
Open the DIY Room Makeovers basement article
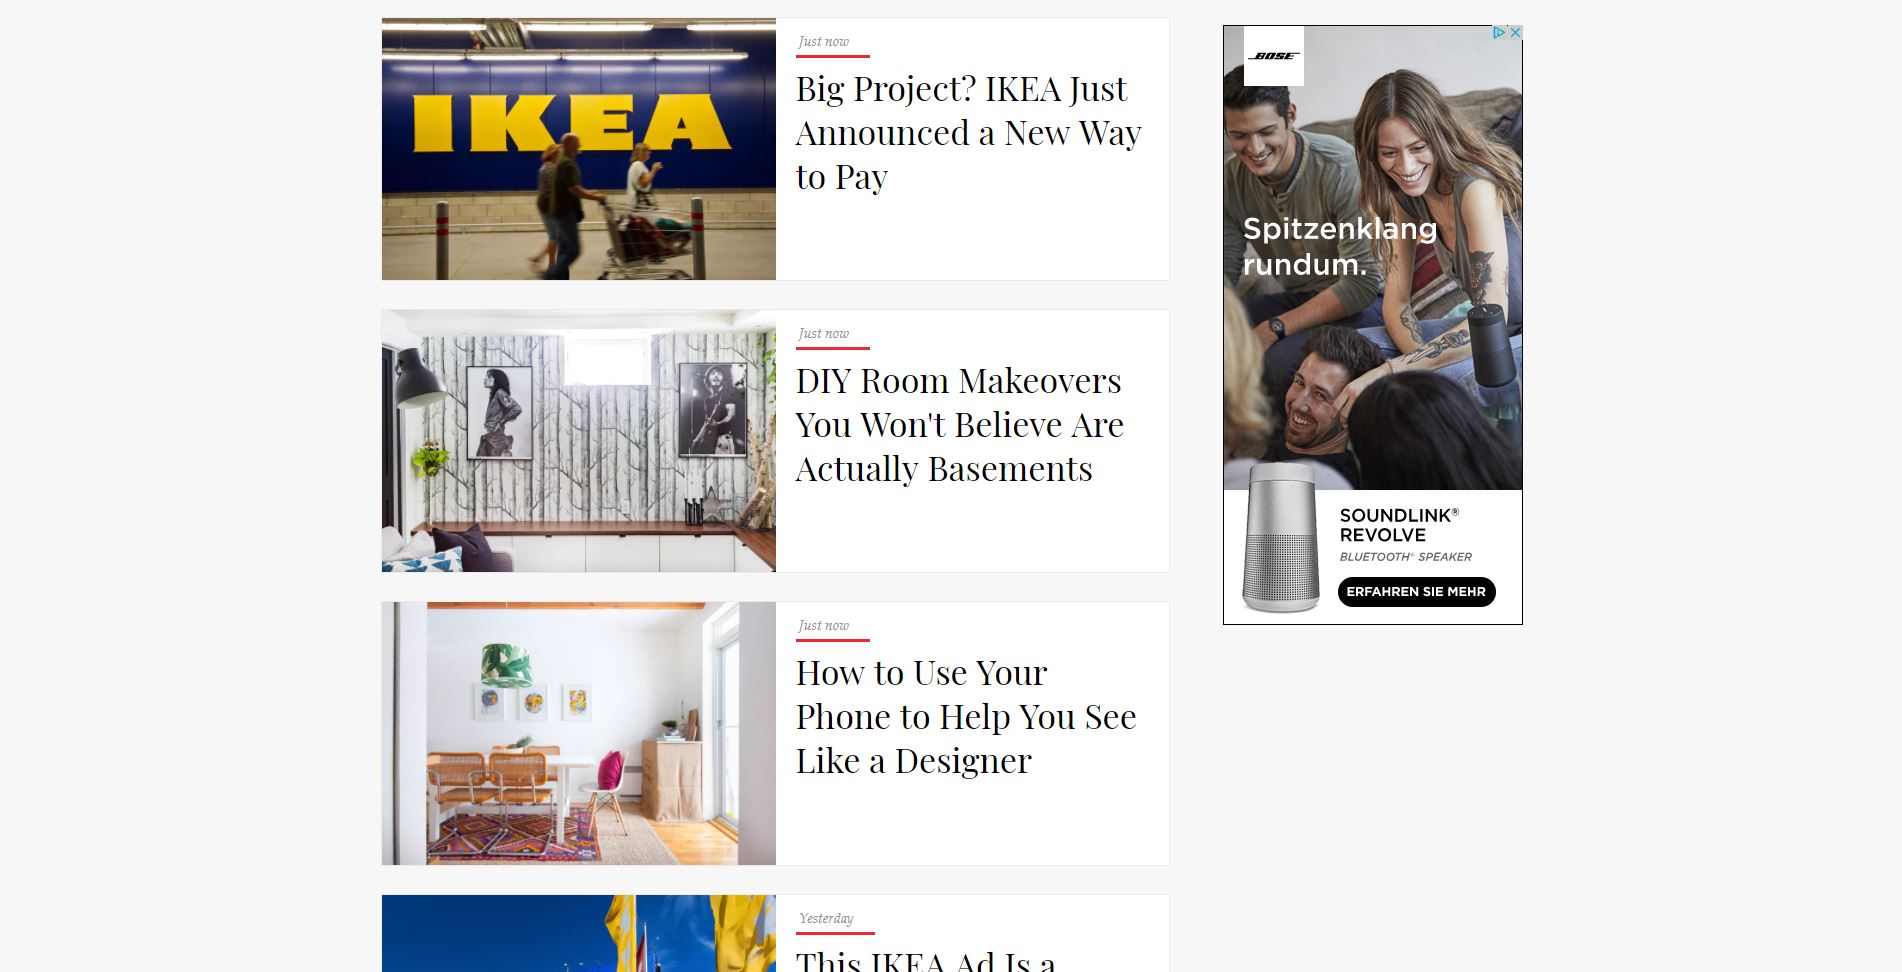point(960,425)
